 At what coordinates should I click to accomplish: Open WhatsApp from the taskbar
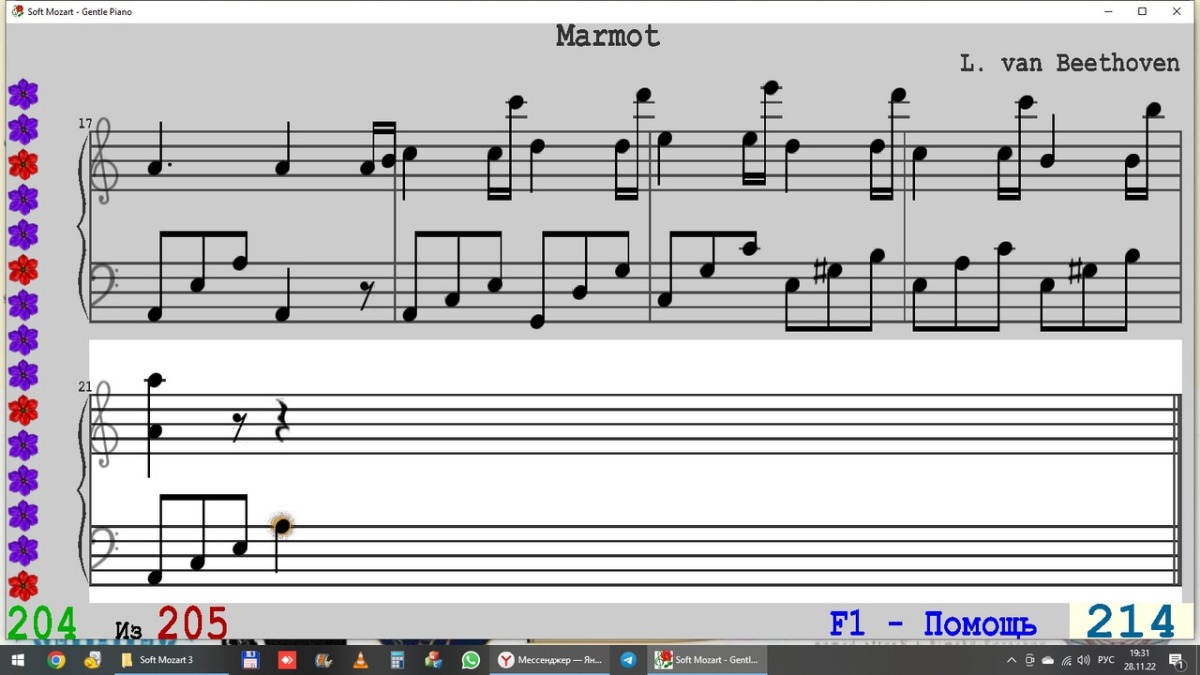(471, 660)
